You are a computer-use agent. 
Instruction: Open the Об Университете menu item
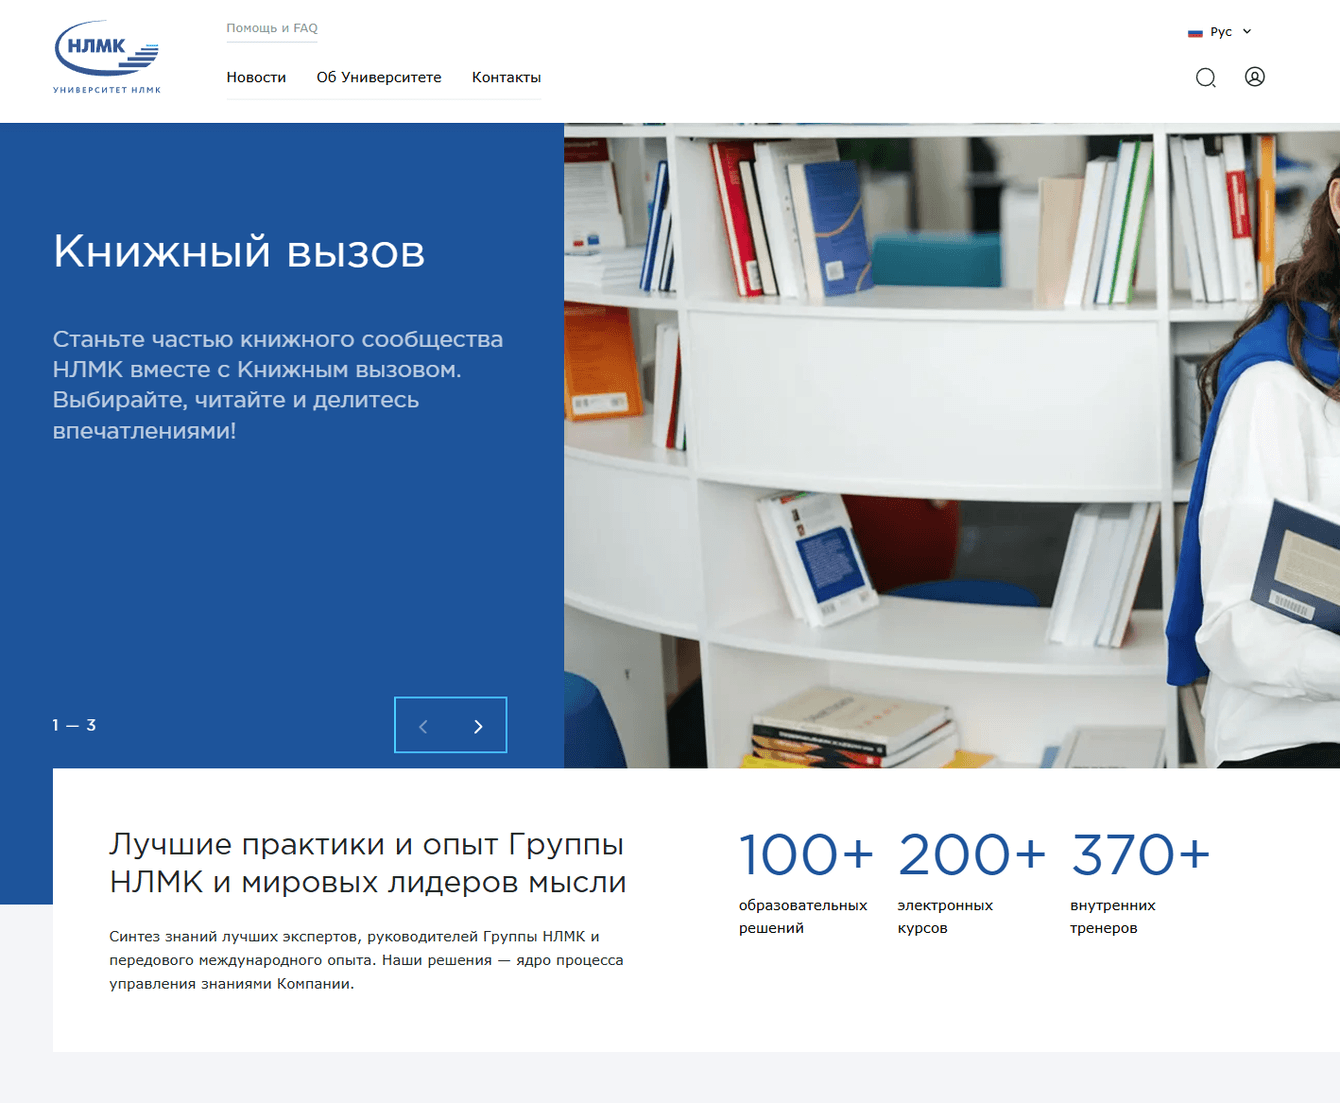point(379,77)
